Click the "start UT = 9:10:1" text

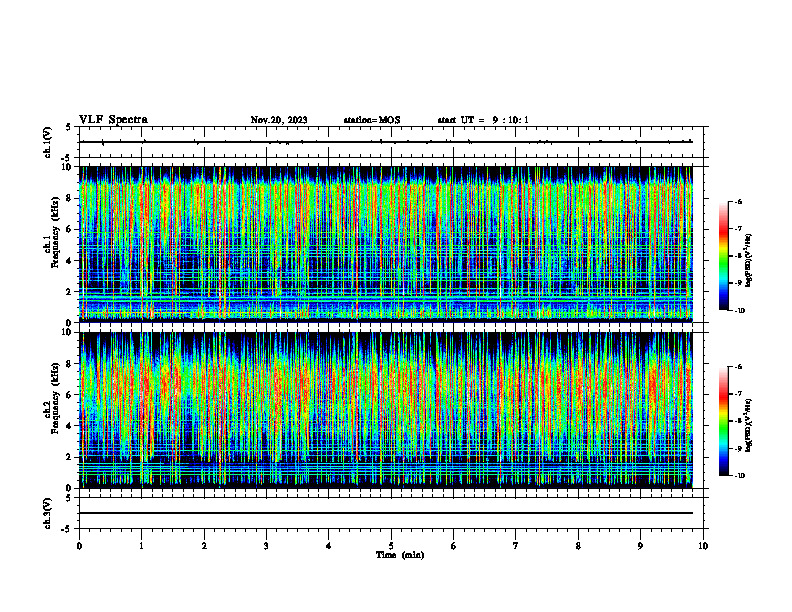[483, 120]
